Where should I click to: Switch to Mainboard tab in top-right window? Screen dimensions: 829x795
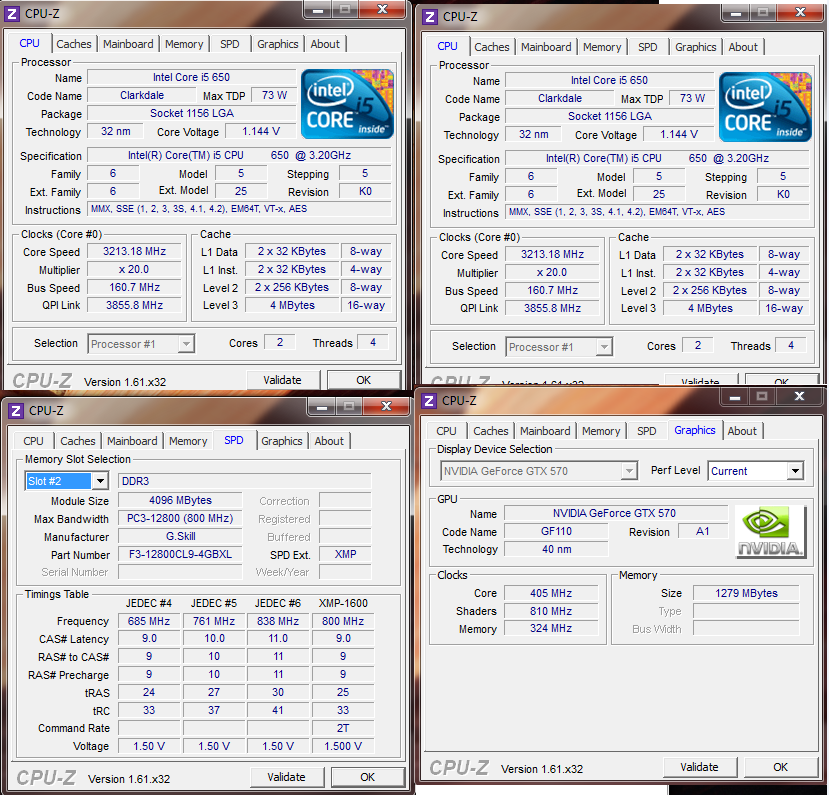(546, 47)
